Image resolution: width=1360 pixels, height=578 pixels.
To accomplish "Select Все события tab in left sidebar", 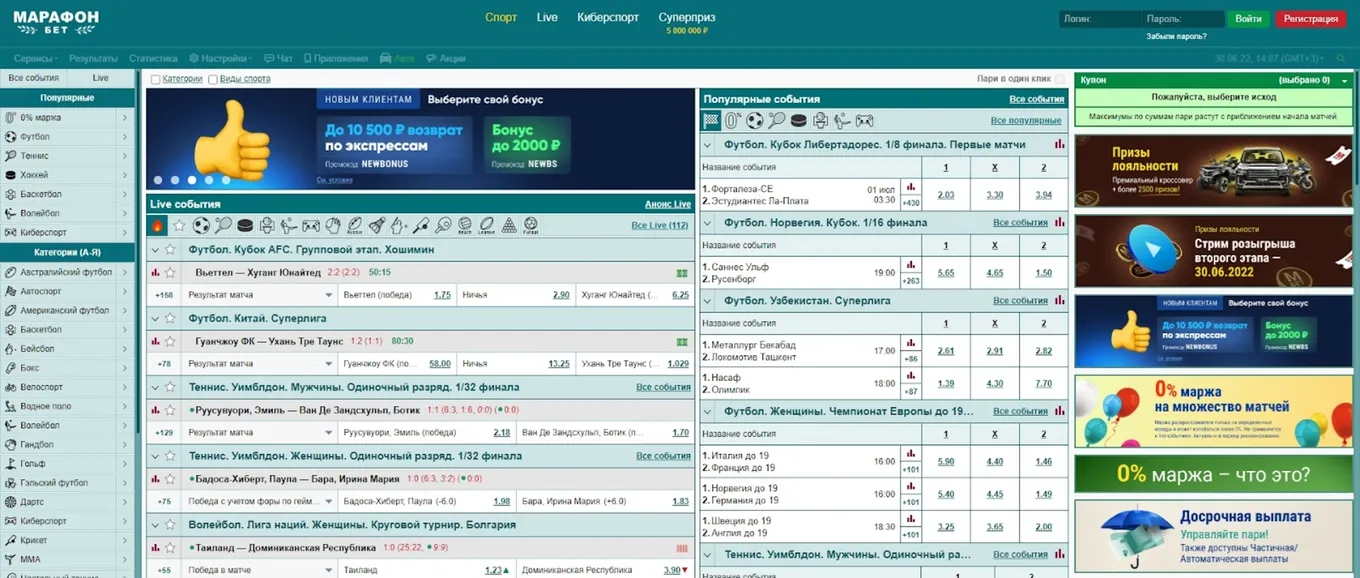I will click(x=34, y=78).
